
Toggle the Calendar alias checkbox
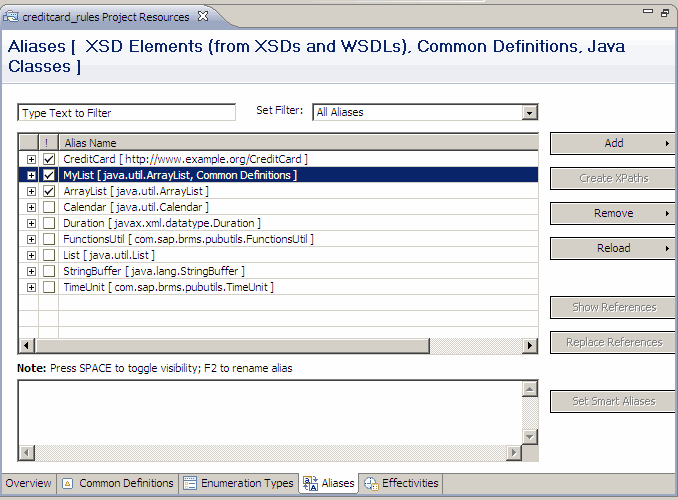click(49, 207)
